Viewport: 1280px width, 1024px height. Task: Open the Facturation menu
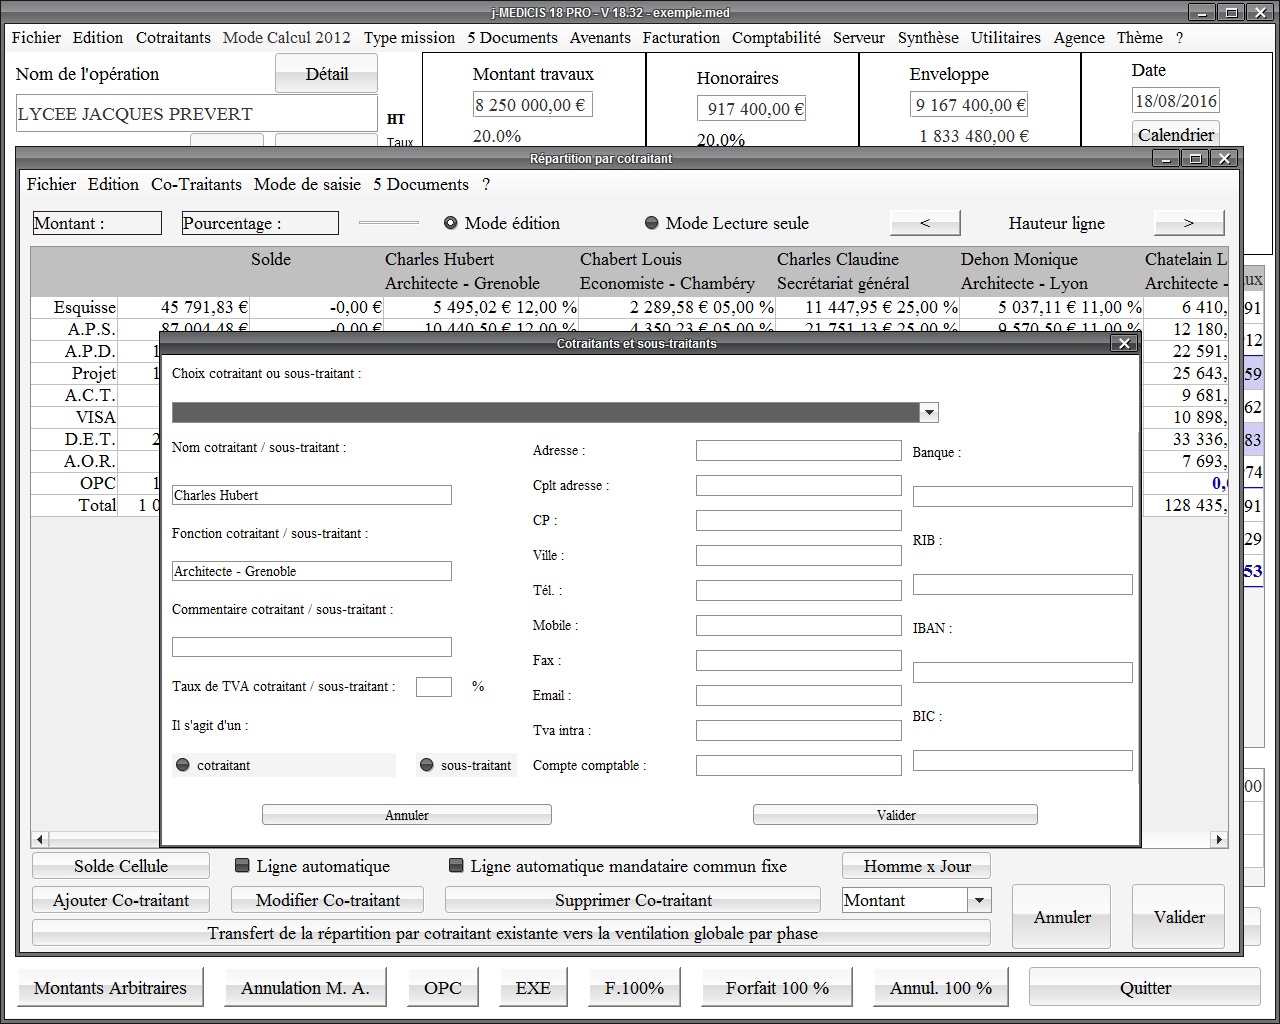tap(681, 37)
